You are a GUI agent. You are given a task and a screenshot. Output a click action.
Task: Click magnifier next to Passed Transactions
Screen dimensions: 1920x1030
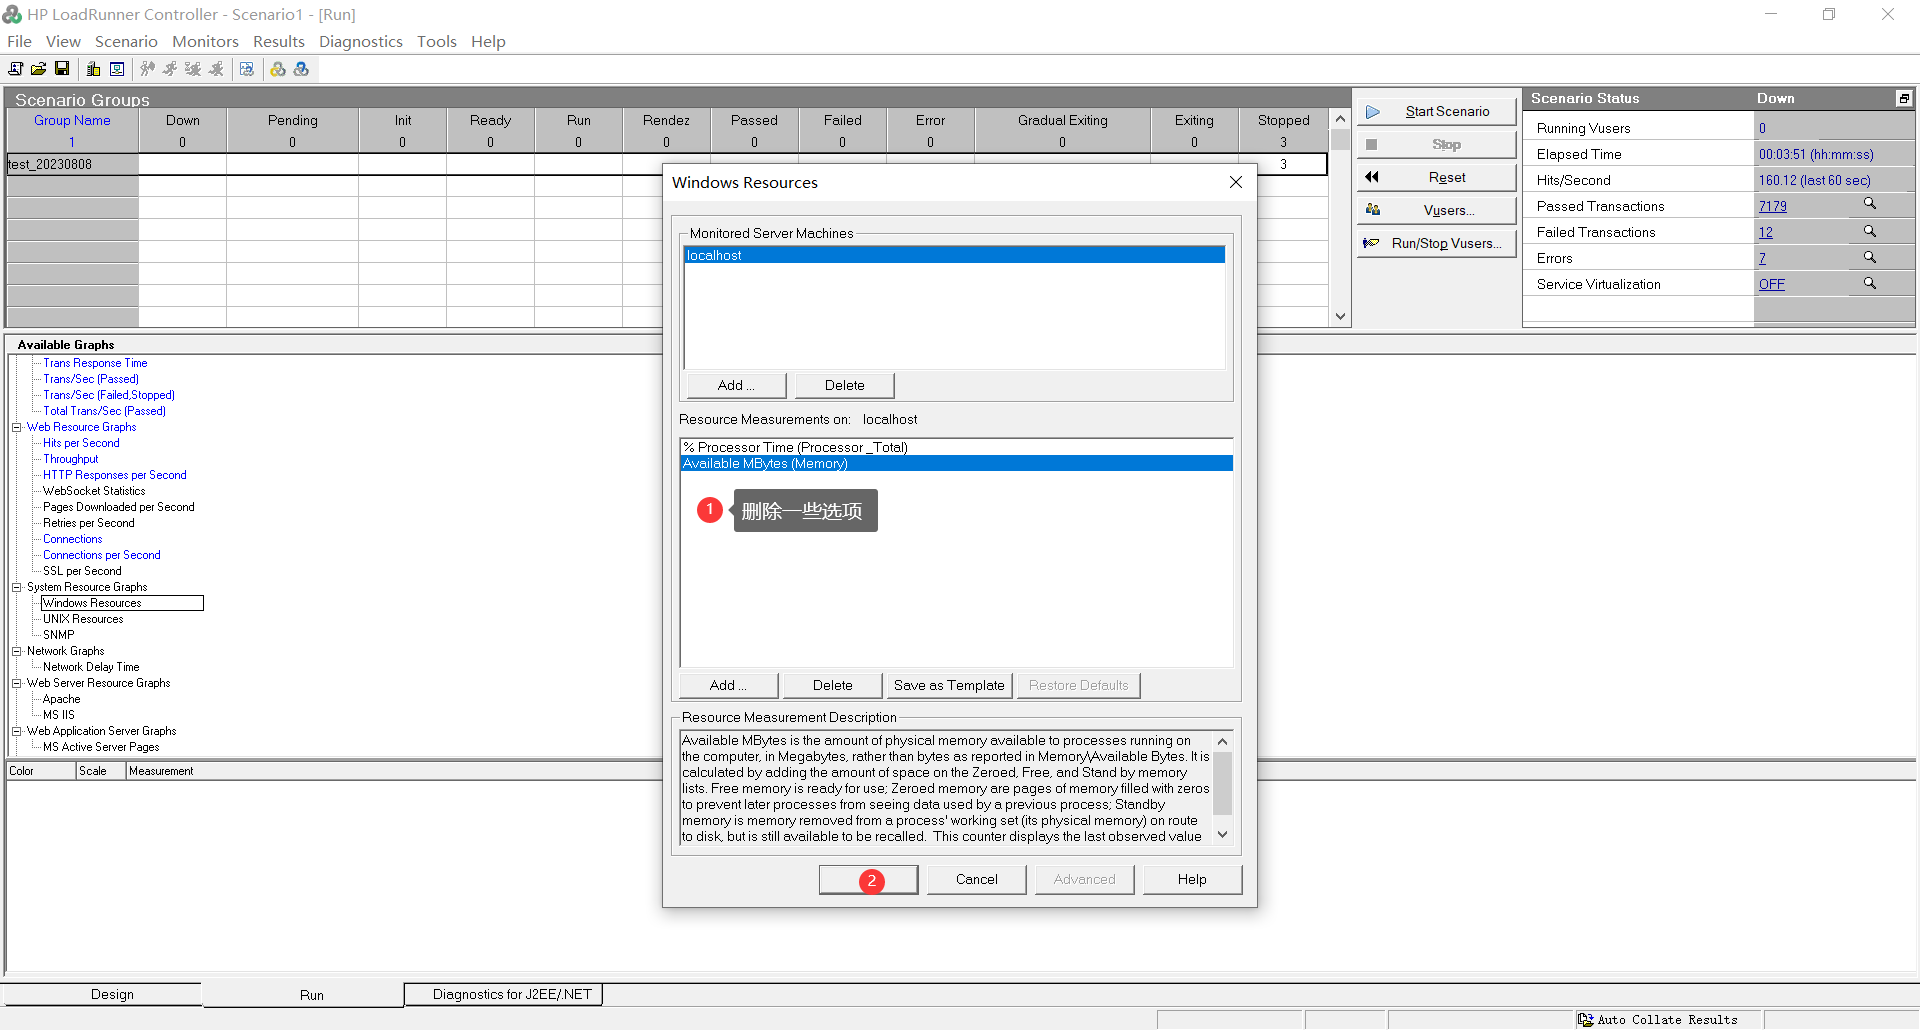(x=1869, y=204)
